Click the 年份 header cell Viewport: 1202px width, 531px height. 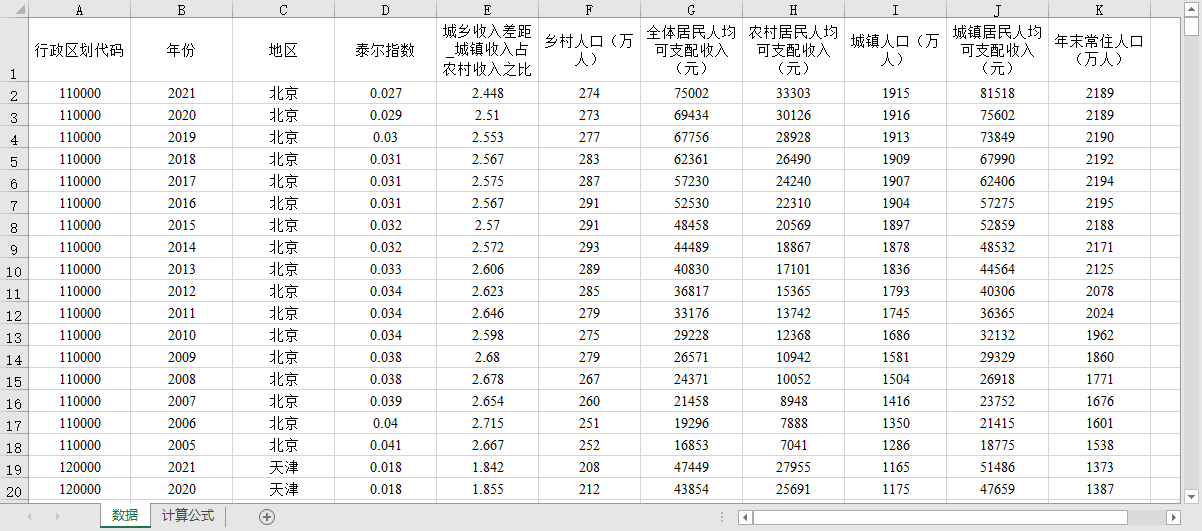click(x=181, y=50)
